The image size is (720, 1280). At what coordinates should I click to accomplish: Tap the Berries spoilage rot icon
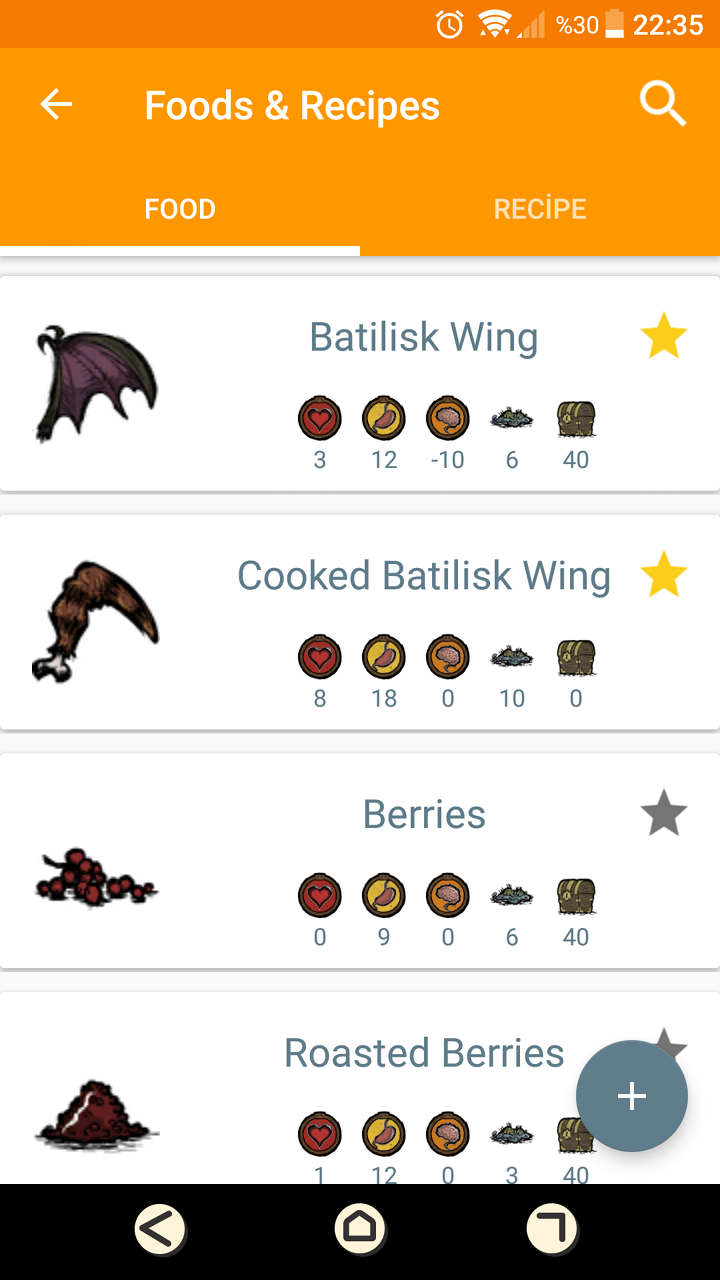click(x=512, y=895)
